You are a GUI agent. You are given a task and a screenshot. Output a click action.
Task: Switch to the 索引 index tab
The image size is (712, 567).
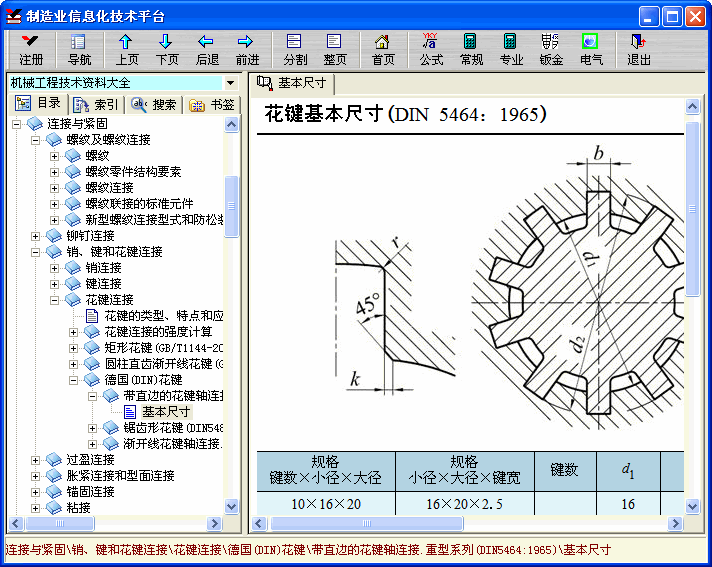[x=97, y=105]
